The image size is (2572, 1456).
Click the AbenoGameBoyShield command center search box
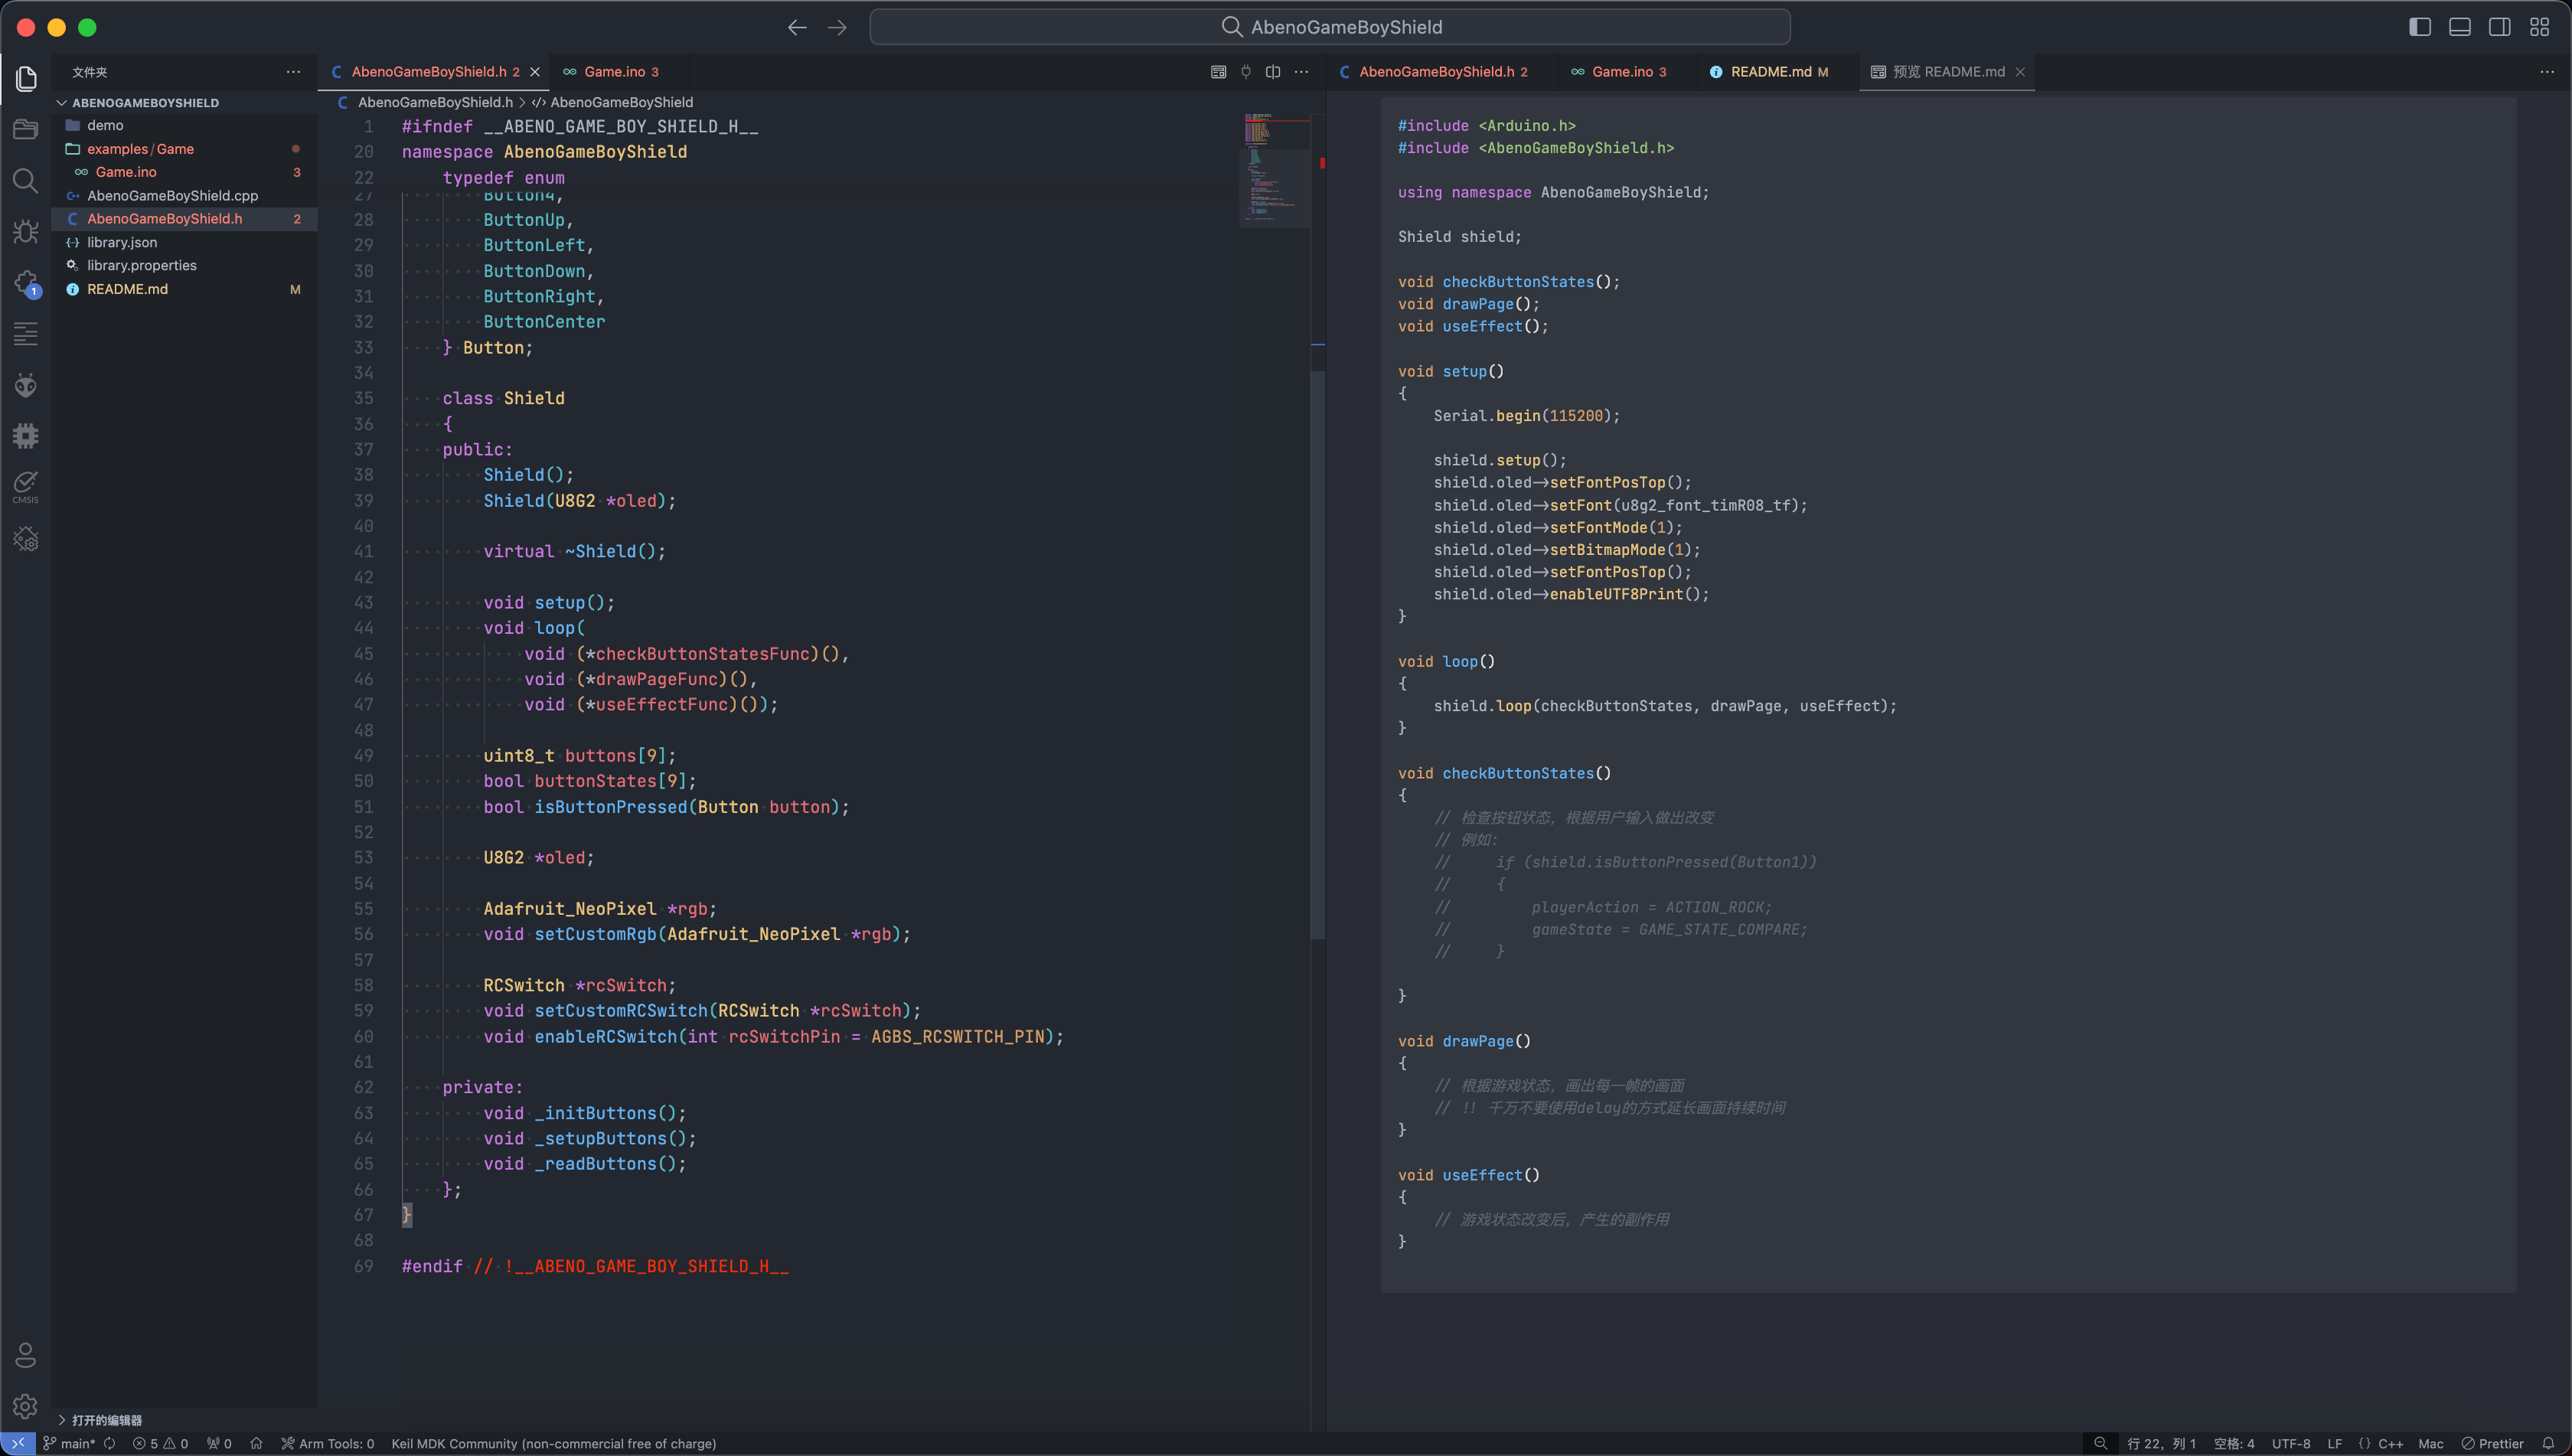coord(1330,27)
